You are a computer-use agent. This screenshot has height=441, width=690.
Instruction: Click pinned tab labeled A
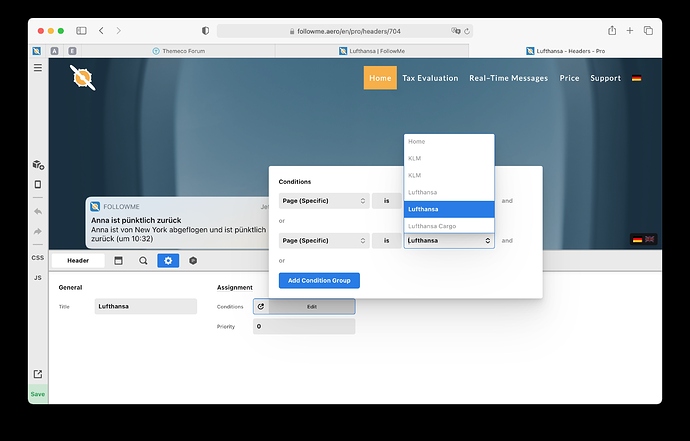pyautogui.click(x=55, y=51)
